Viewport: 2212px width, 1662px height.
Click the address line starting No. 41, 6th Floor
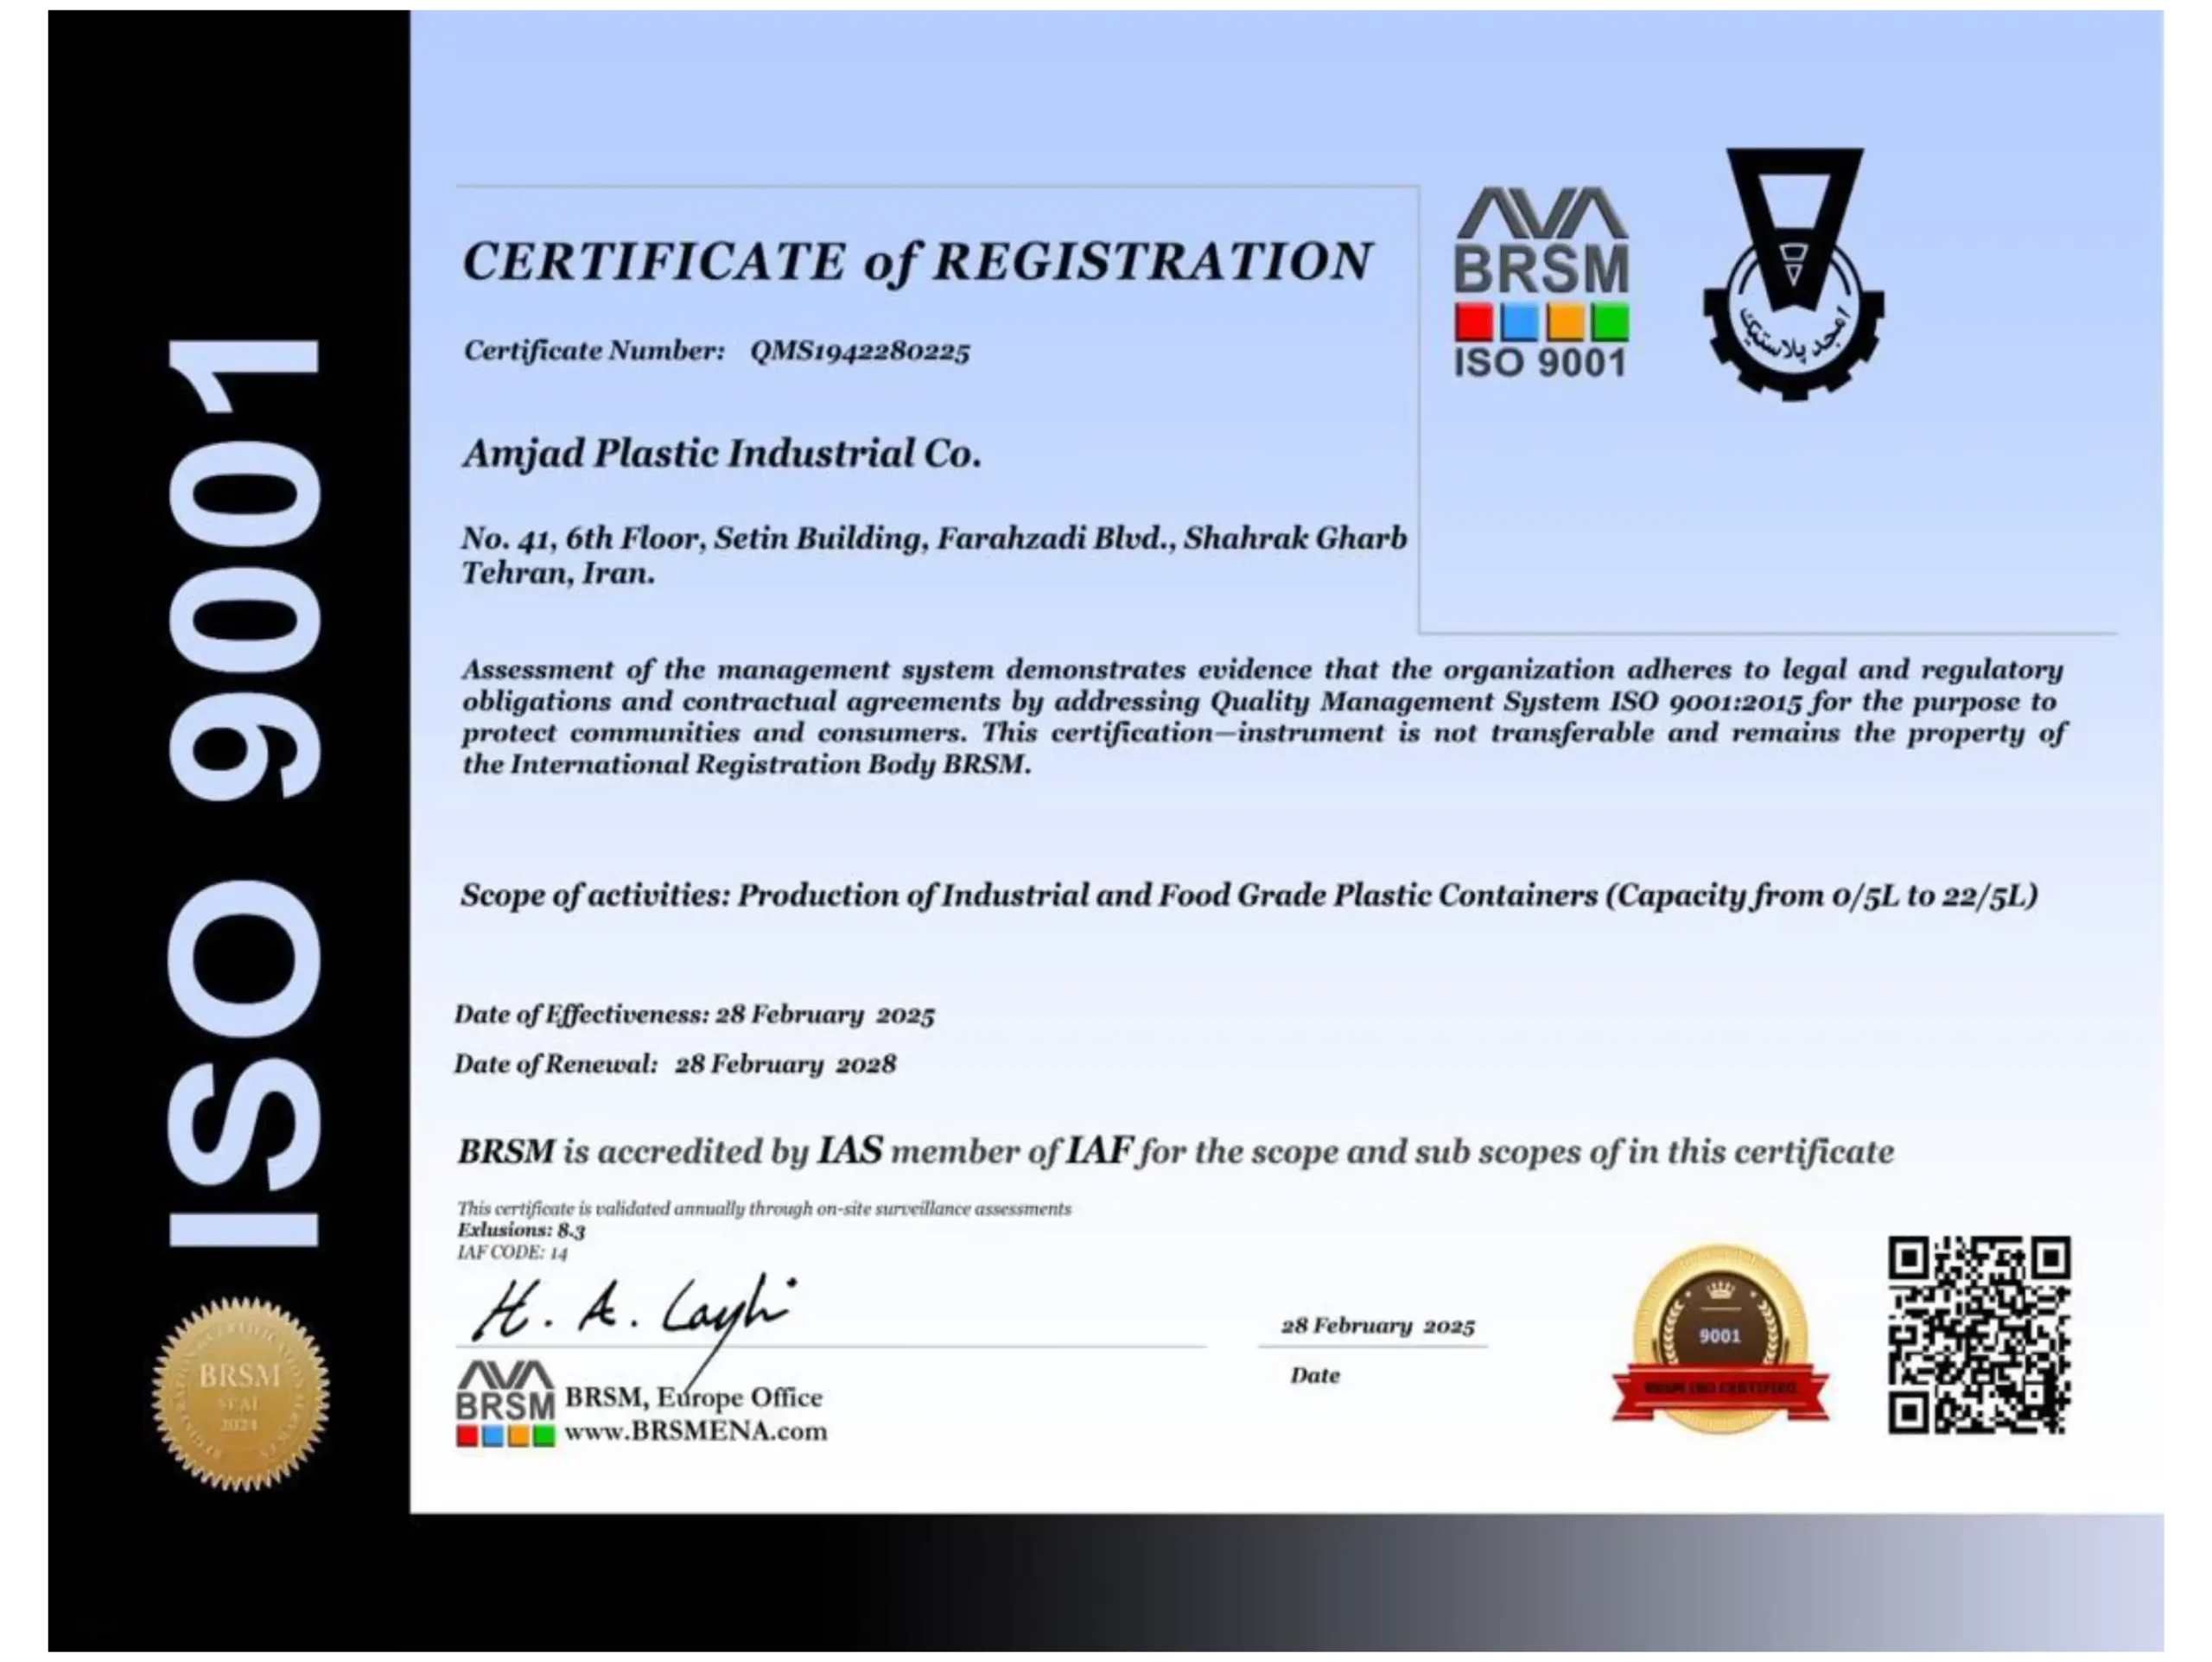point(934,538)
